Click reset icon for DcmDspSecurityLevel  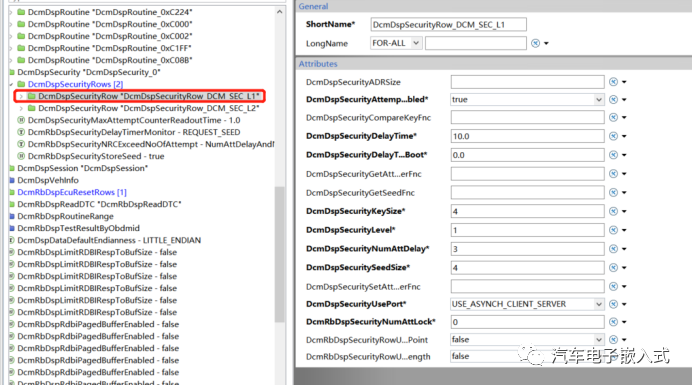[613, 230]
